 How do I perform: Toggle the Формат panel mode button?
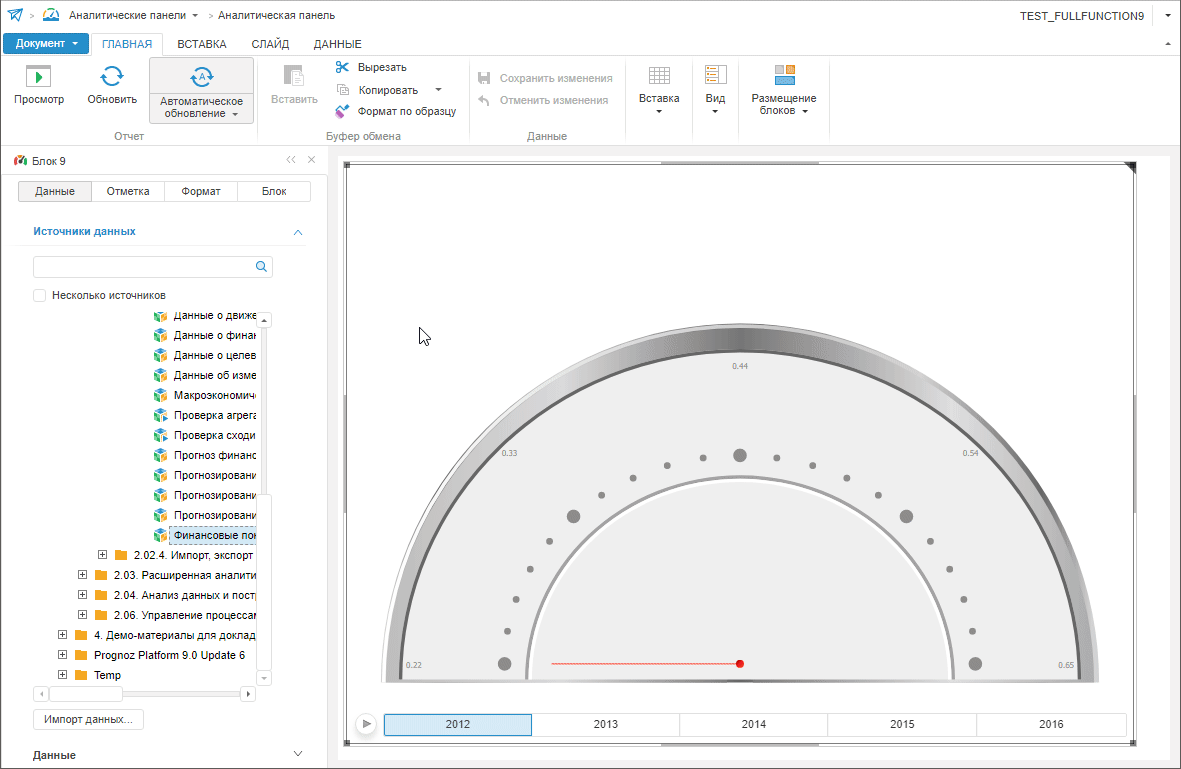coord(201,191)
